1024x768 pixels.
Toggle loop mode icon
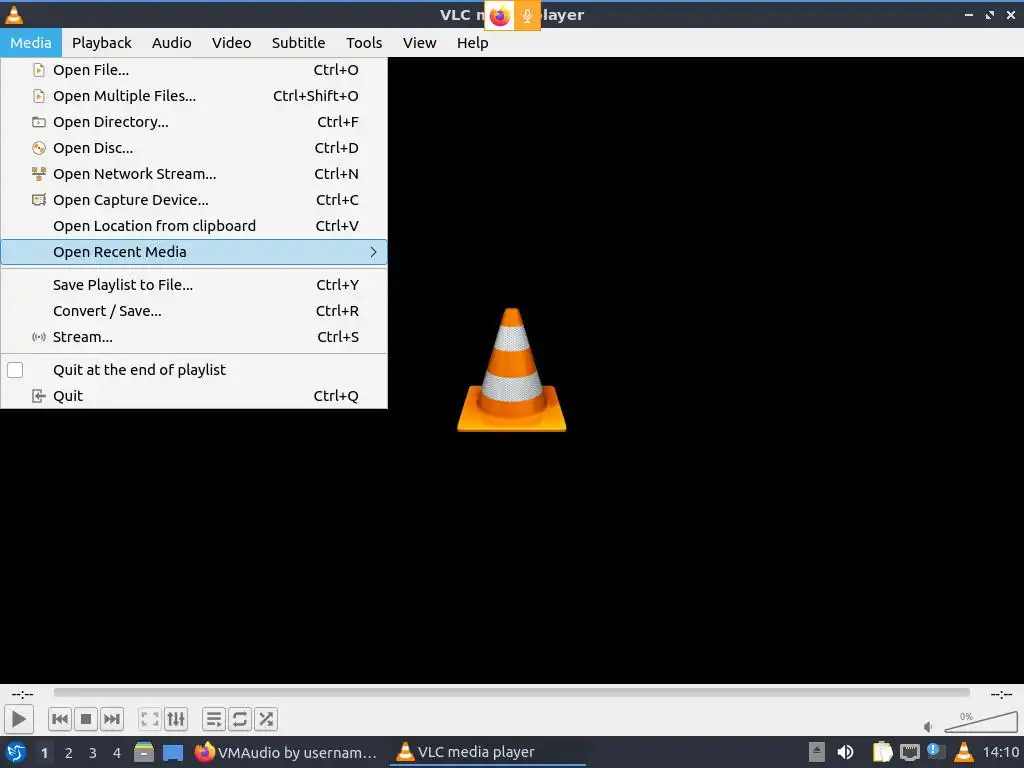pos(240,719)
